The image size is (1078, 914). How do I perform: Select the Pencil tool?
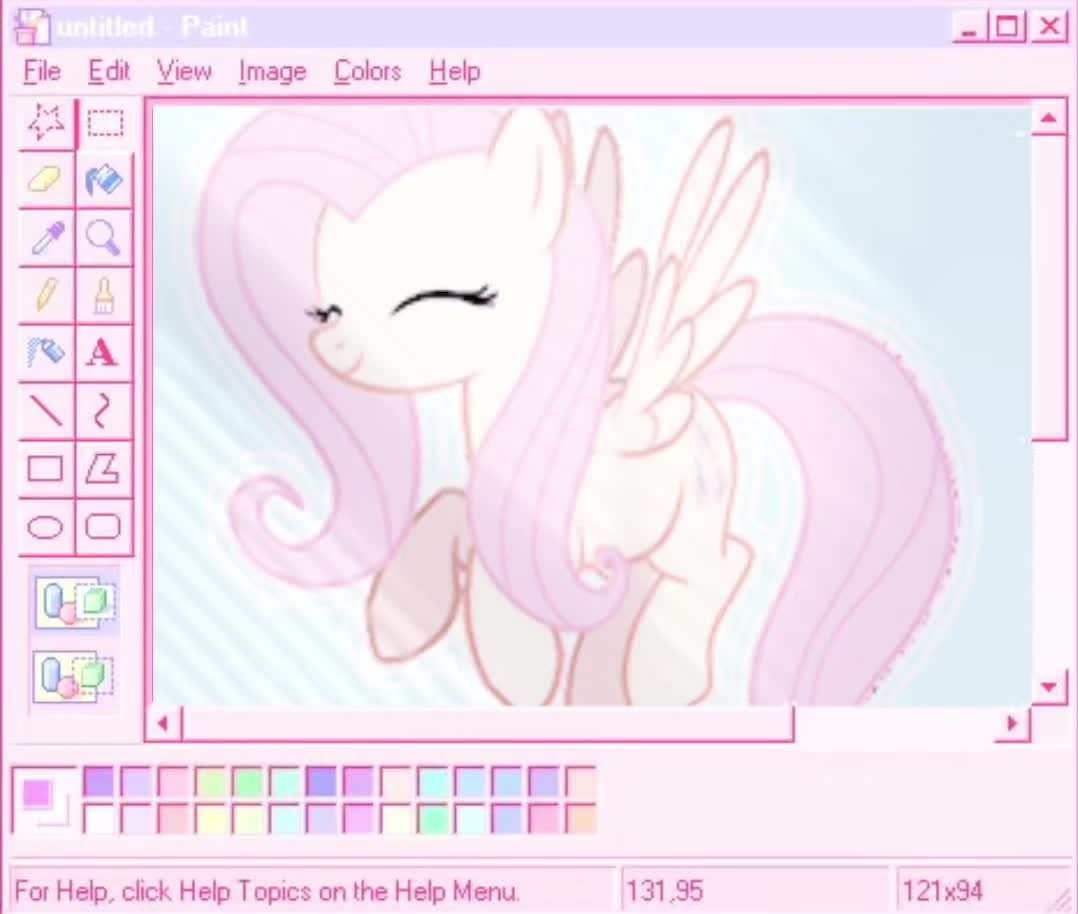tap(46, 296)
